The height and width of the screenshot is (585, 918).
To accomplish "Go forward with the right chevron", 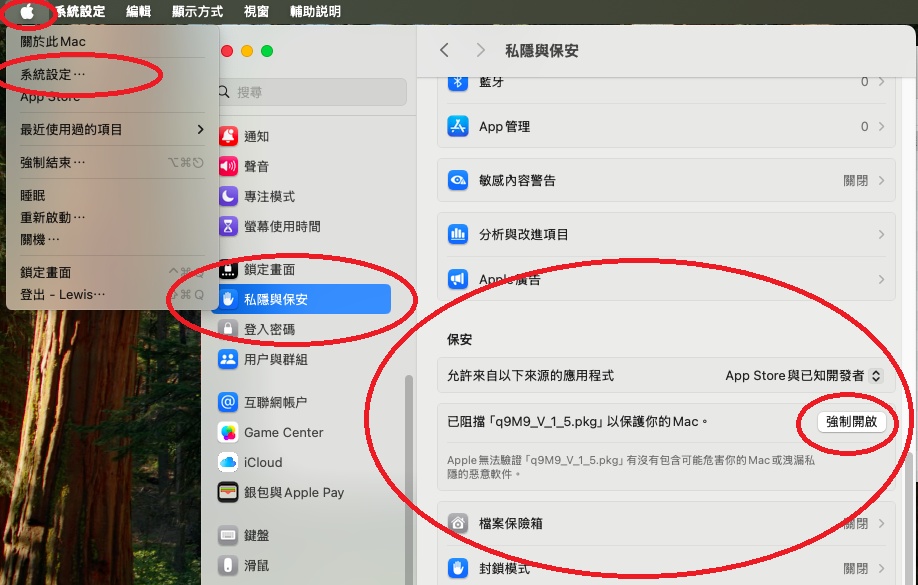I will click(480, 50).
